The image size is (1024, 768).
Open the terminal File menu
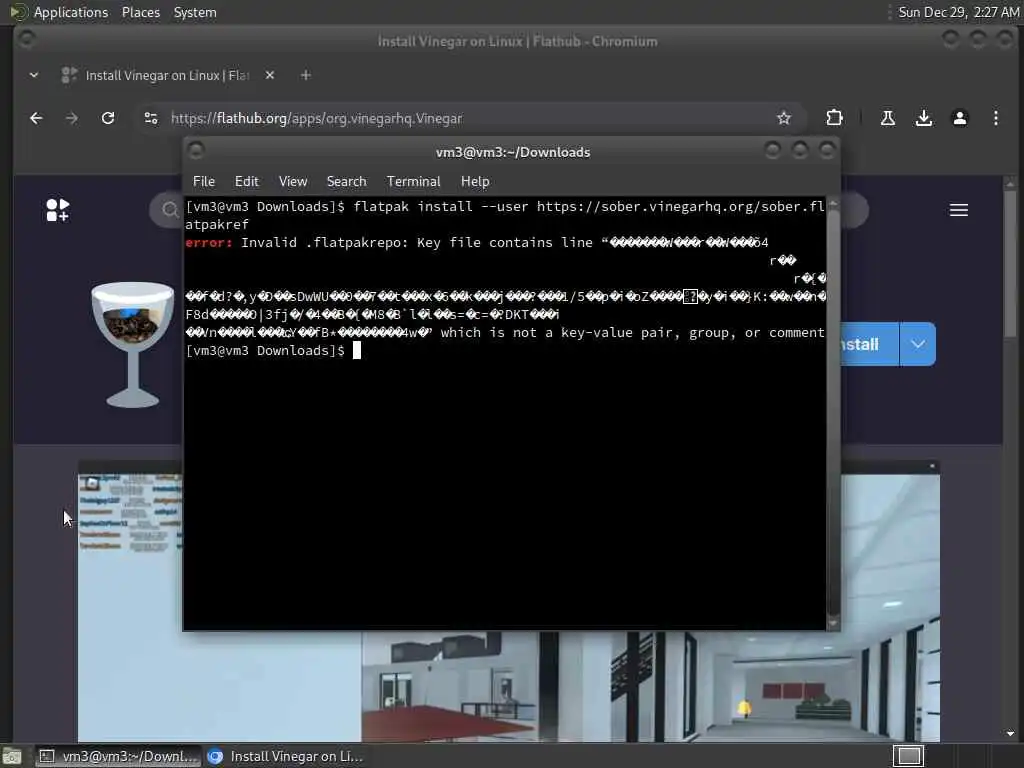(204, 182)
